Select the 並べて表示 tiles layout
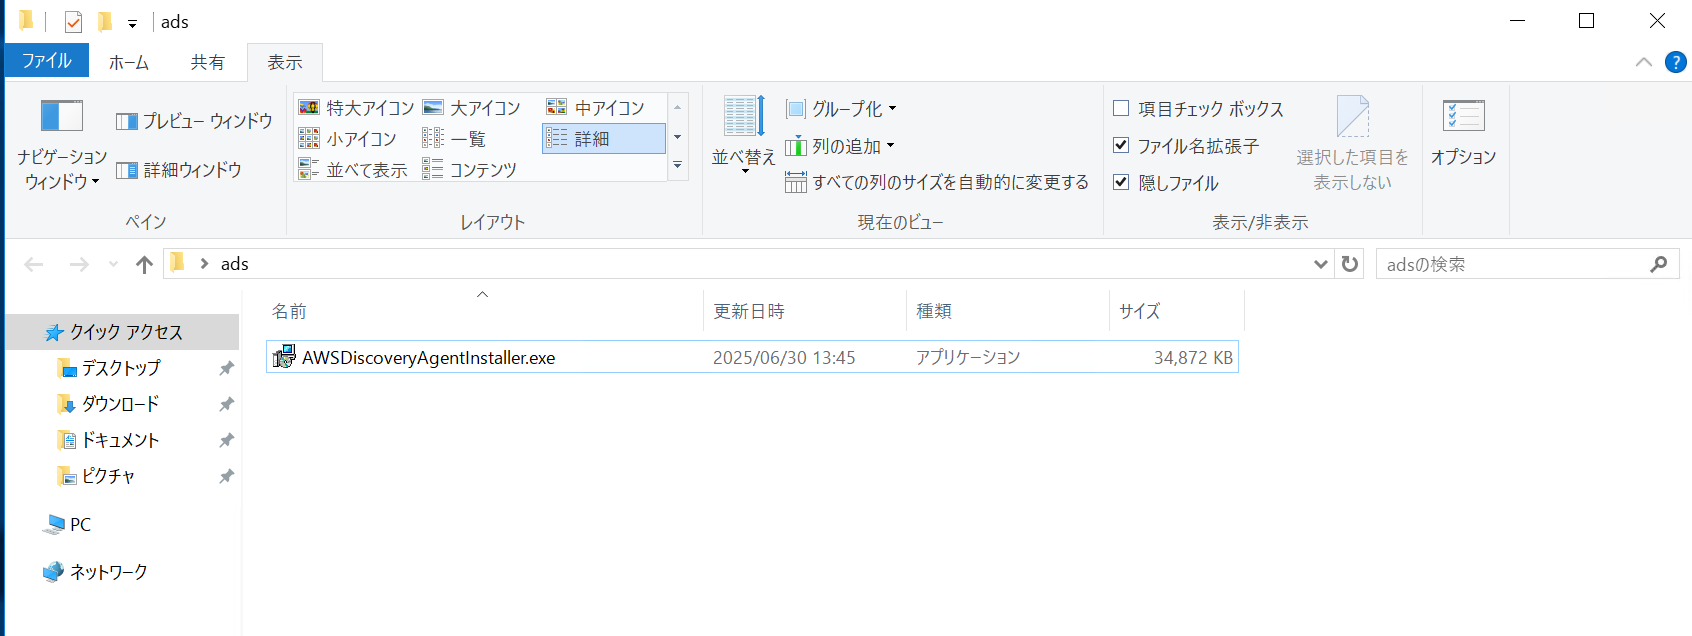 (x=353, y=170)
